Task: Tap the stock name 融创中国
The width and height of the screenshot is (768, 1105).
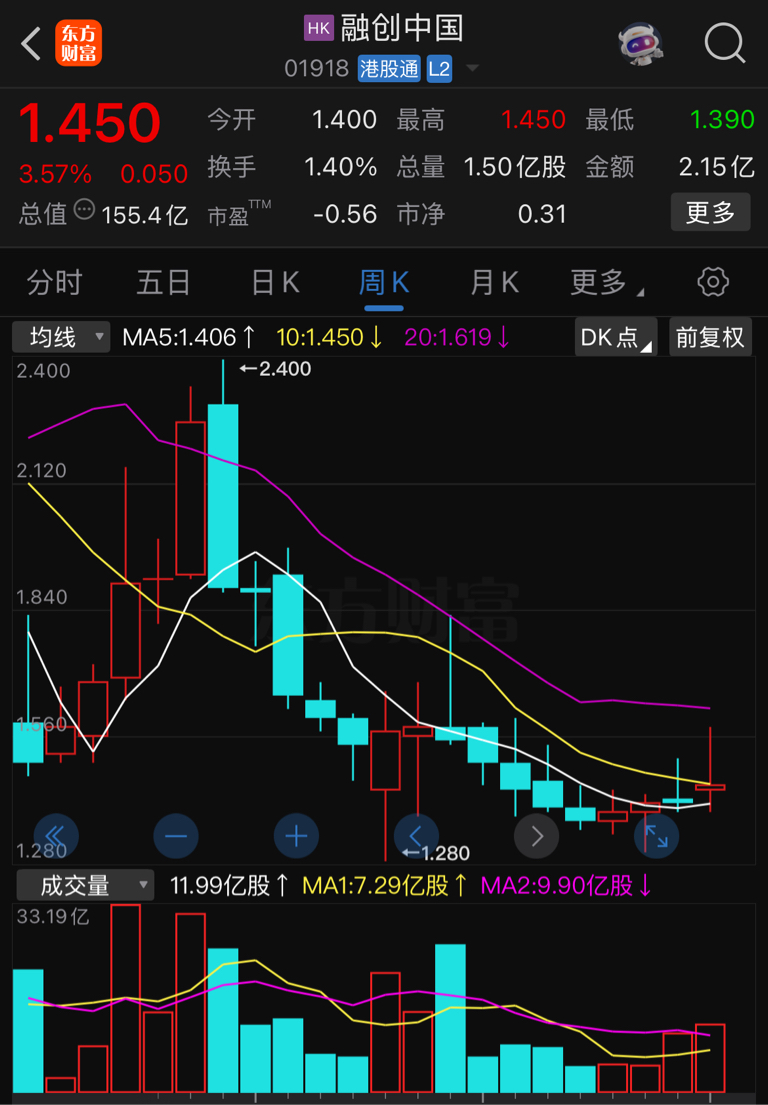Action: point(402,28)
